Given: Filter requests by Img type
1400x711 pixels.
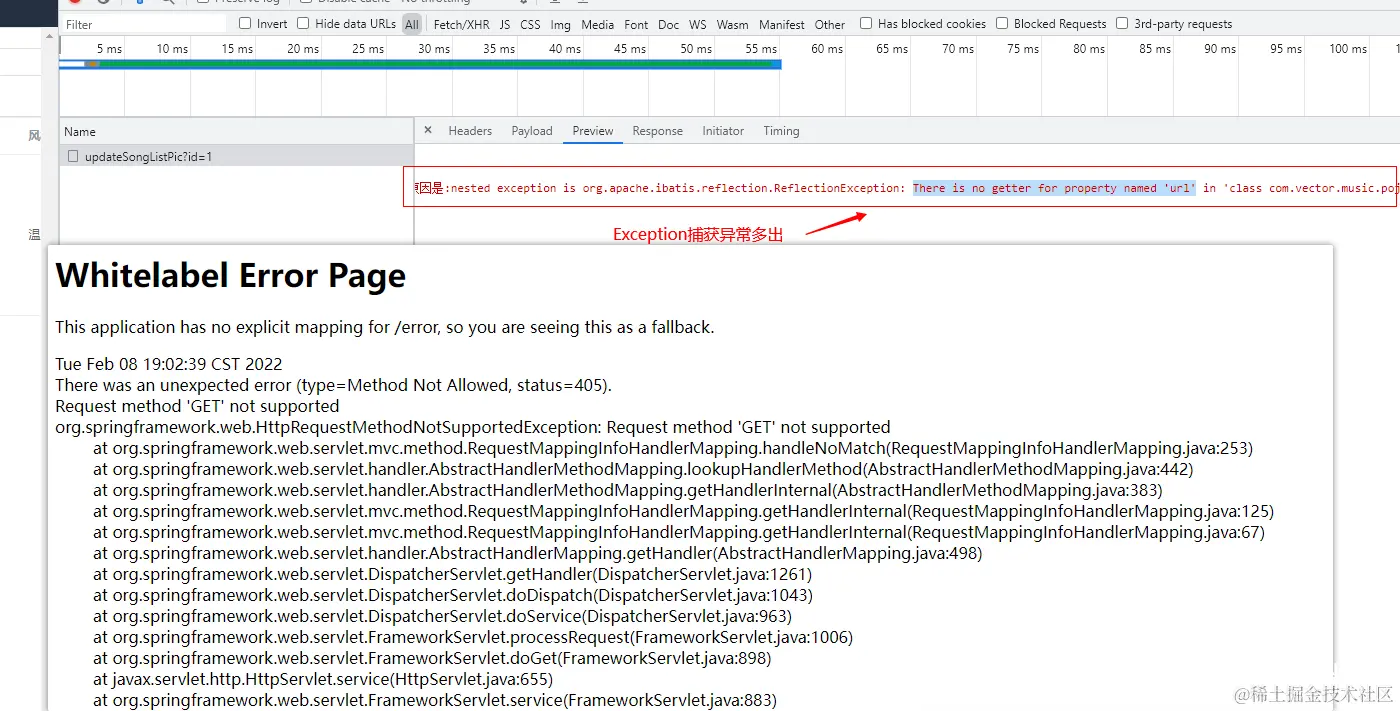Looking at the screenshot, I should tap(560, 24).
